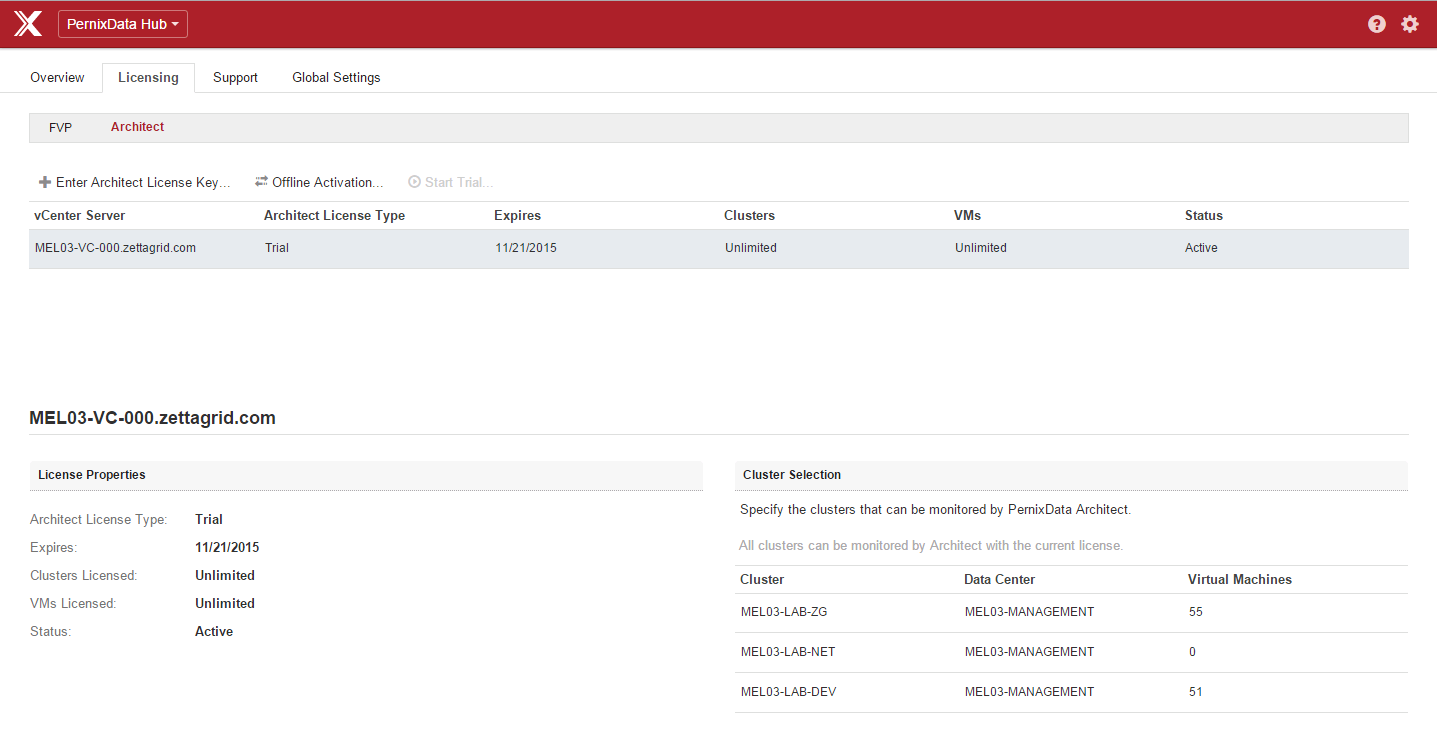Viewport: 1437px width, 730px height.
Task: Select the MEL03-LAB-ZG cluster row
Action: tap(1071, 612)
